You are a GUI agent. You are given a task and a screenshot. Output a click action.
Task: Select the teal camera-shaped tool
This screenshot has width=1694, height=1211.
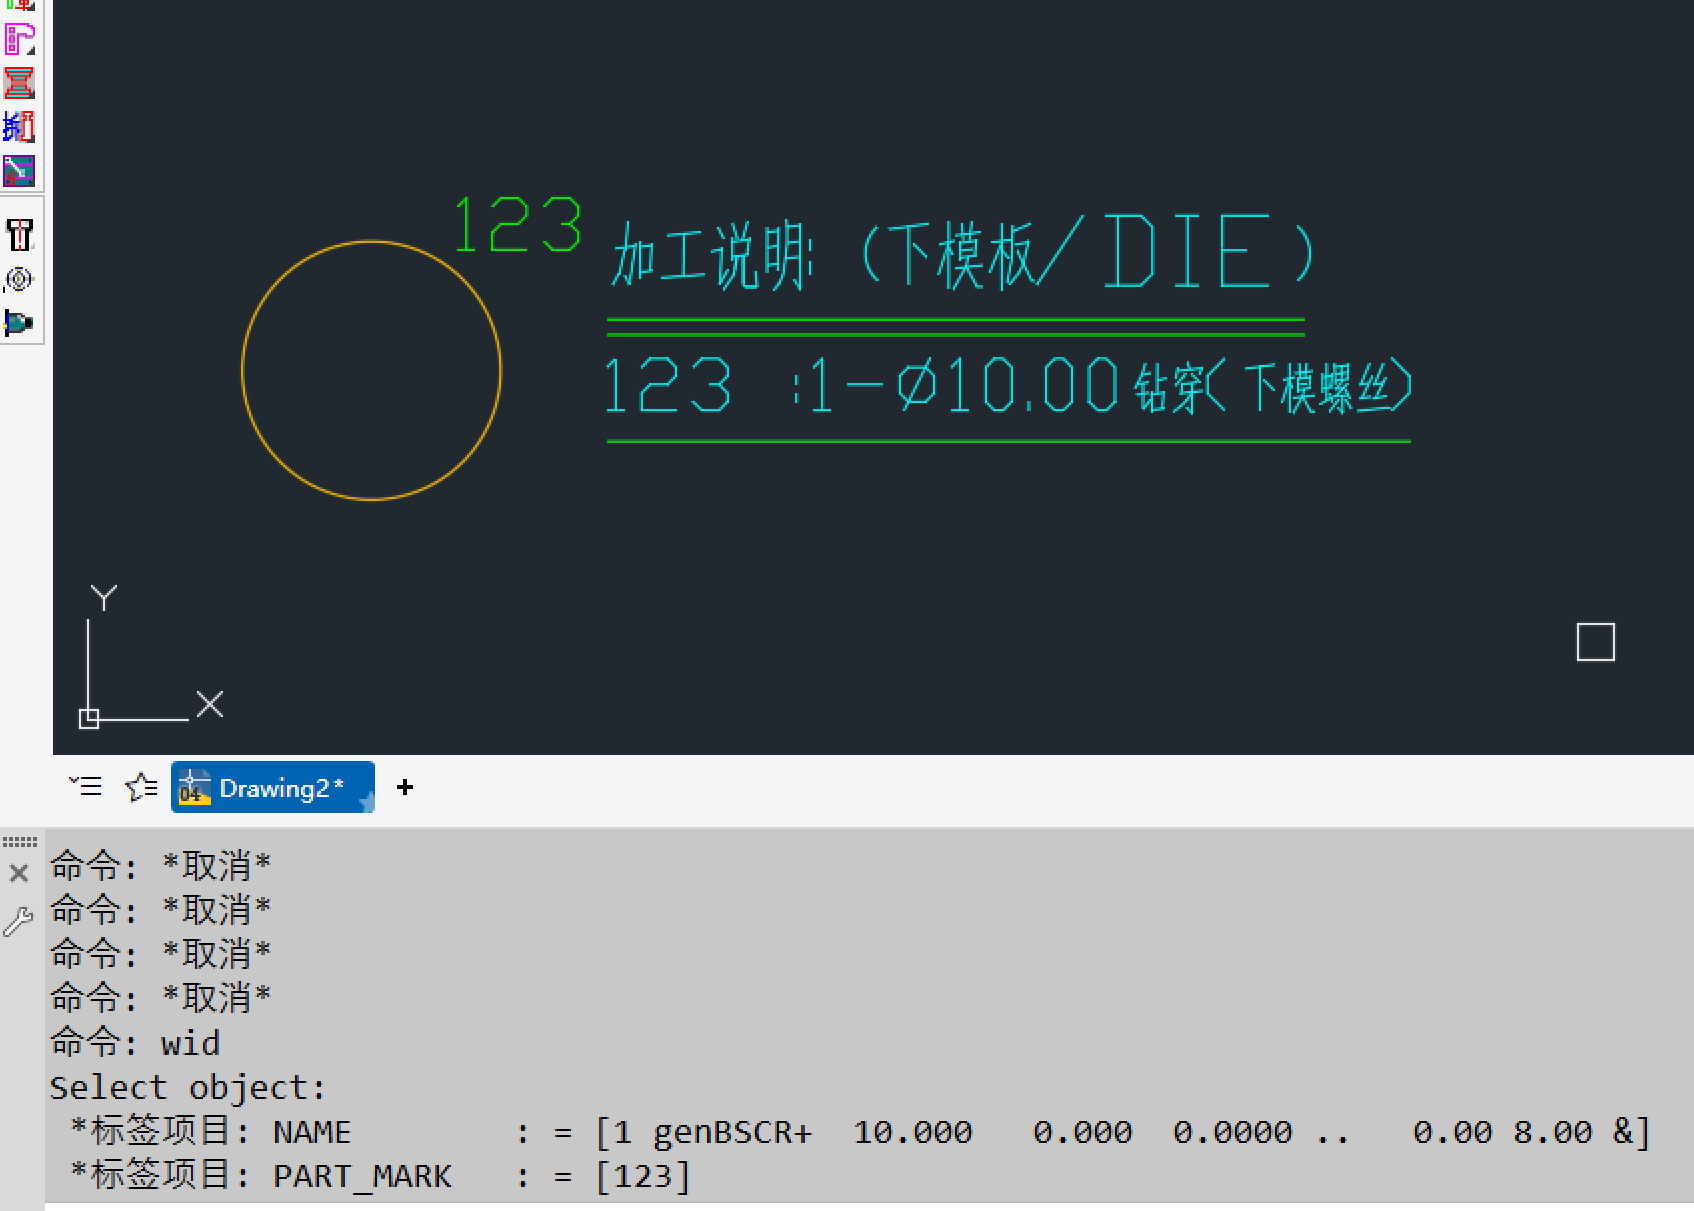tap(19, 323)
